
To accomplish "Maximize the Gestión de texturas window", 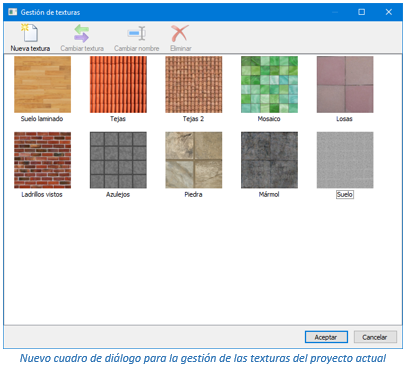I will [362, 12].
